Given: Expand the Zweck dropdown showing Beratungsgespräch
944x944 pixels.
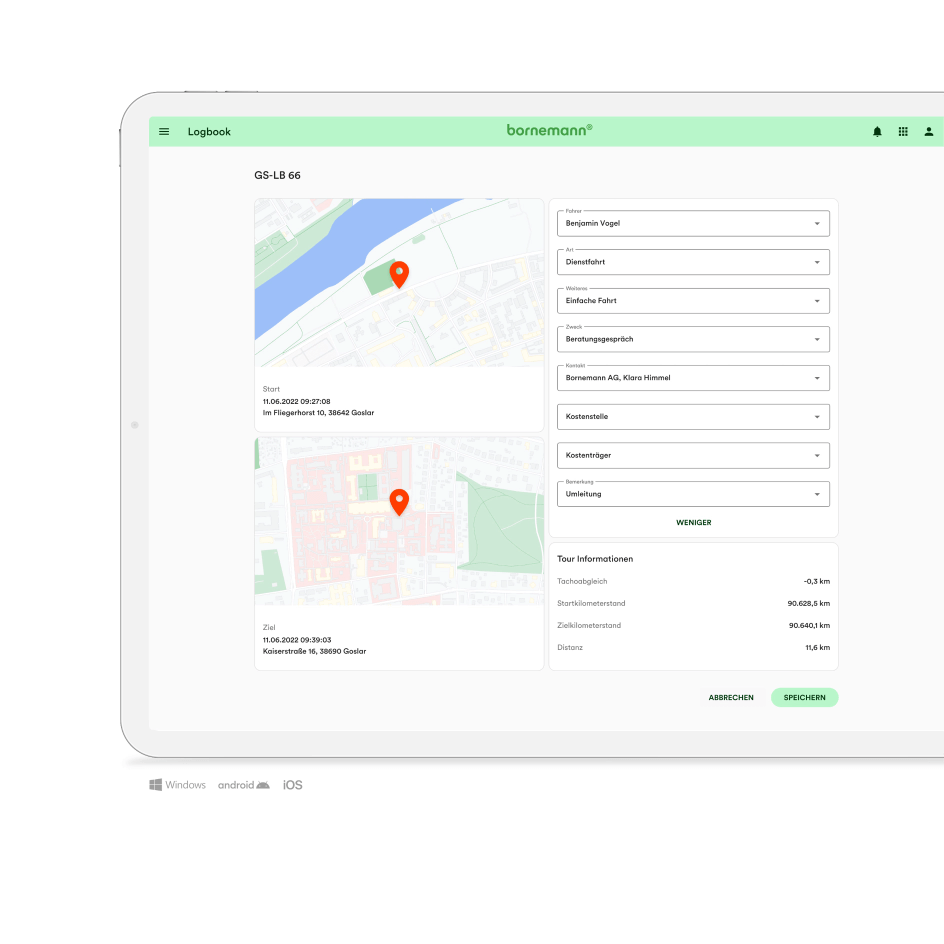Looking at the screenshot, I should (692, 339).
